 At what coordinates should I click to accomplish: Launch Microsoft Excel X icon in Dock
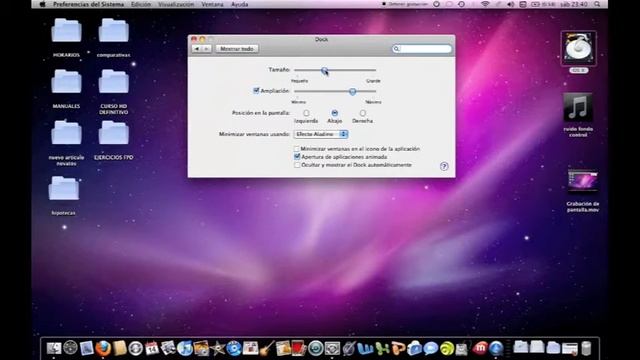[x=382, y=348]
